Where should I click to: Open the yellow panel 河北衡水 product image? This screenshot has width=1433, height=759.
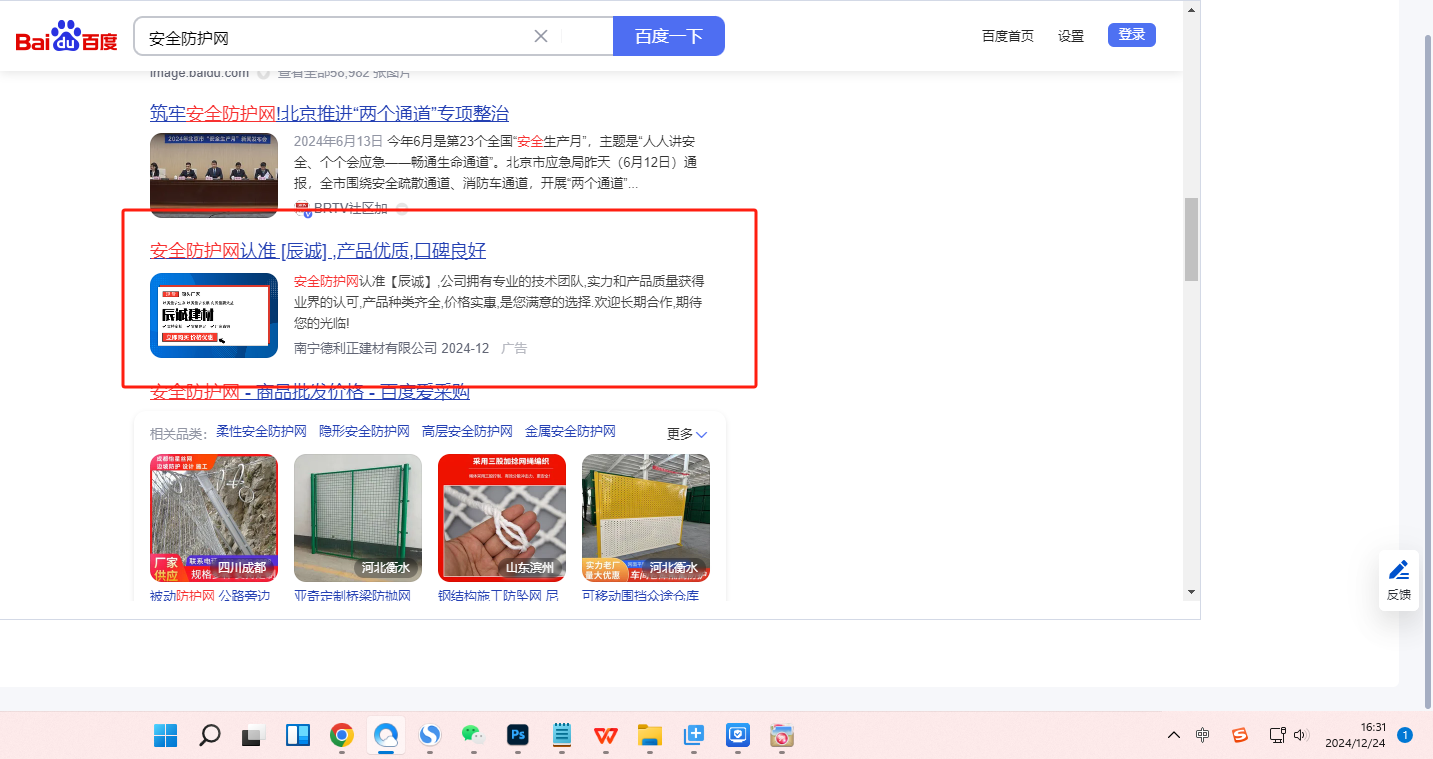click(646, 518)
